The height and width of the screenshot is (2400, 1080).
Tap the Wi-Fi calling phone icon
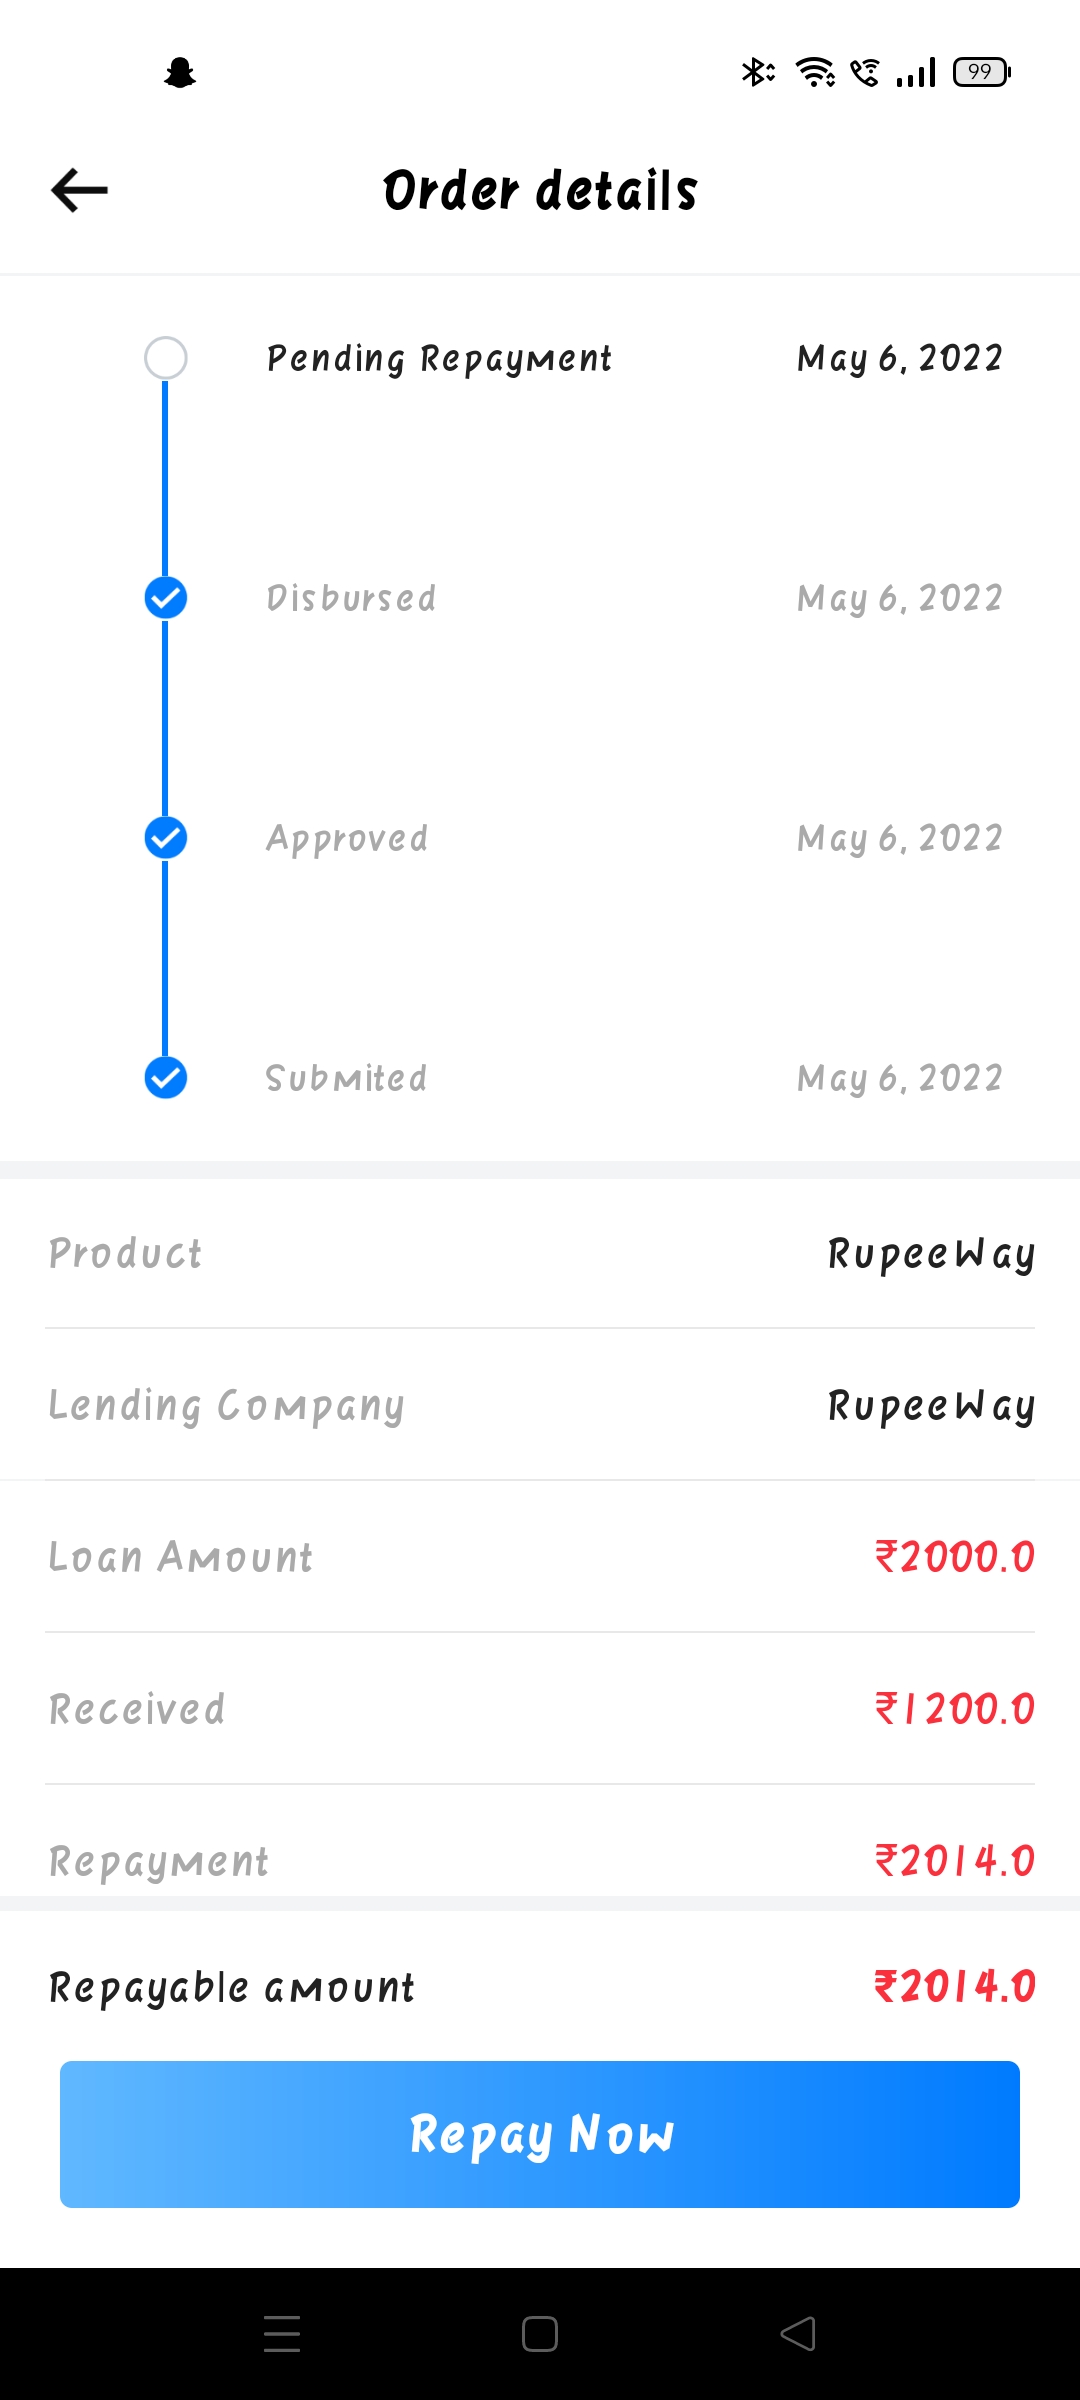[x=865, y=72]
